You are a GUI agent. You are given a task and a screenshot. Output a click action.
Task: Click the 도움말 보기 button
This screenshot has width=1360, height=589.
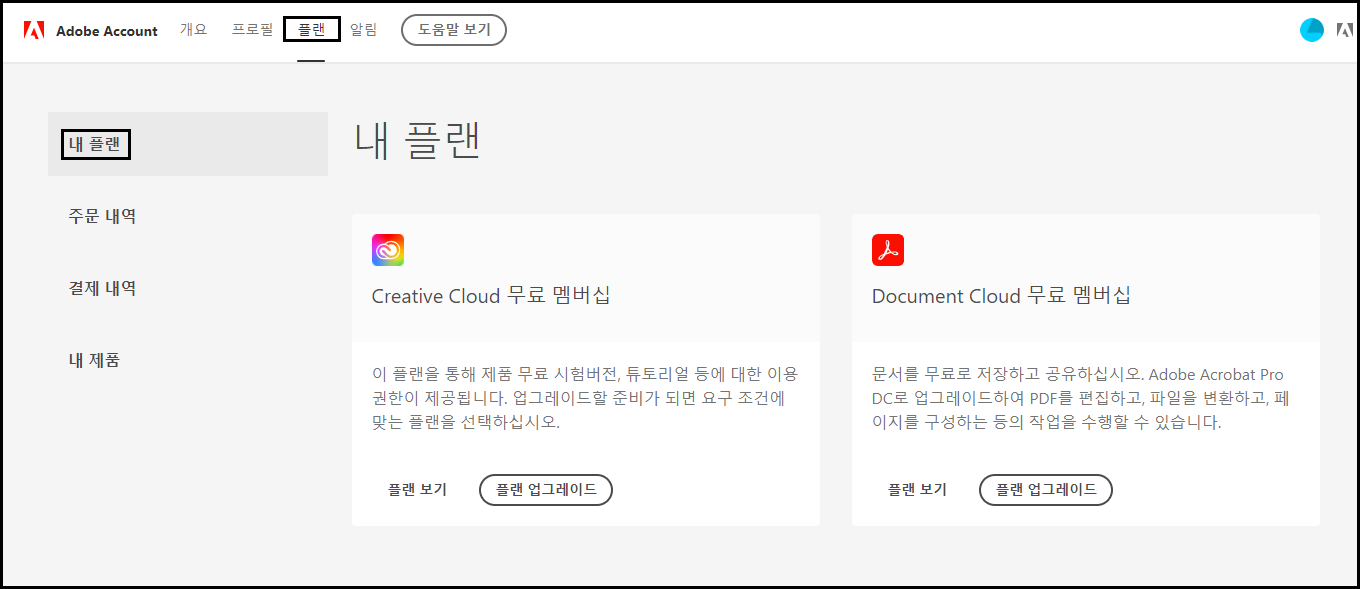click(x=454, y=30)
